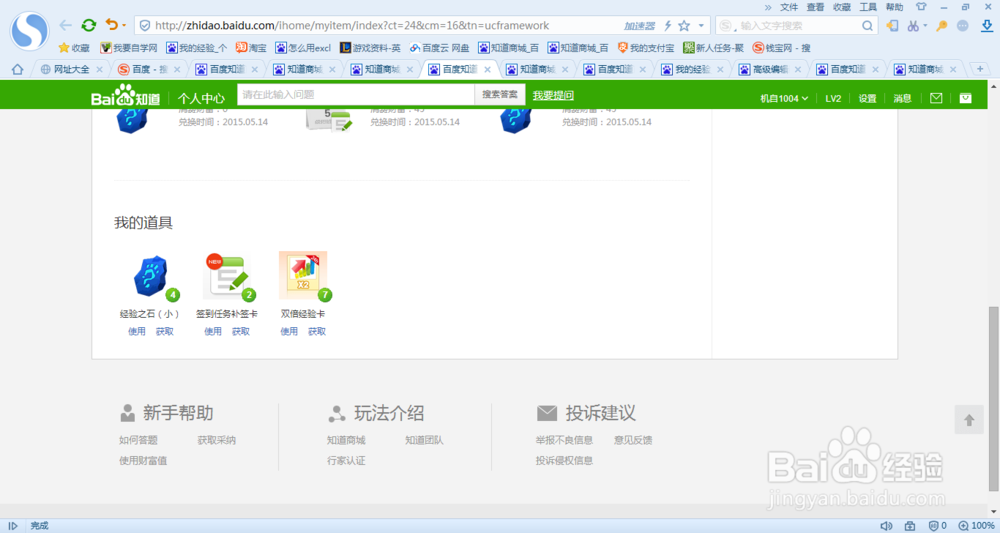1000x533 pixels.
Task: Open 知道商城 footer link
Action: pos(346,440)
